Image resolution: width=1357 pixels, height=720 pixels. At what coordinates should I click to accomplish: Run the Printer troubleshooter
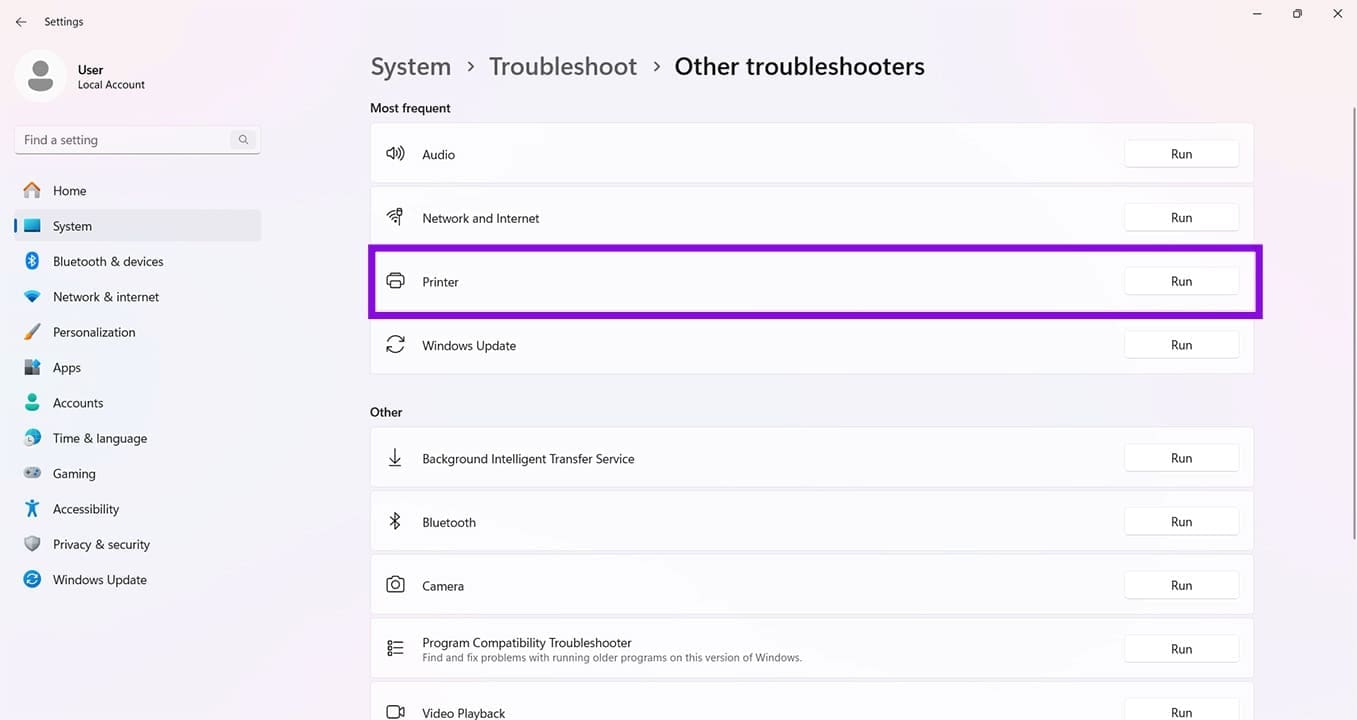click(1181, 281)
